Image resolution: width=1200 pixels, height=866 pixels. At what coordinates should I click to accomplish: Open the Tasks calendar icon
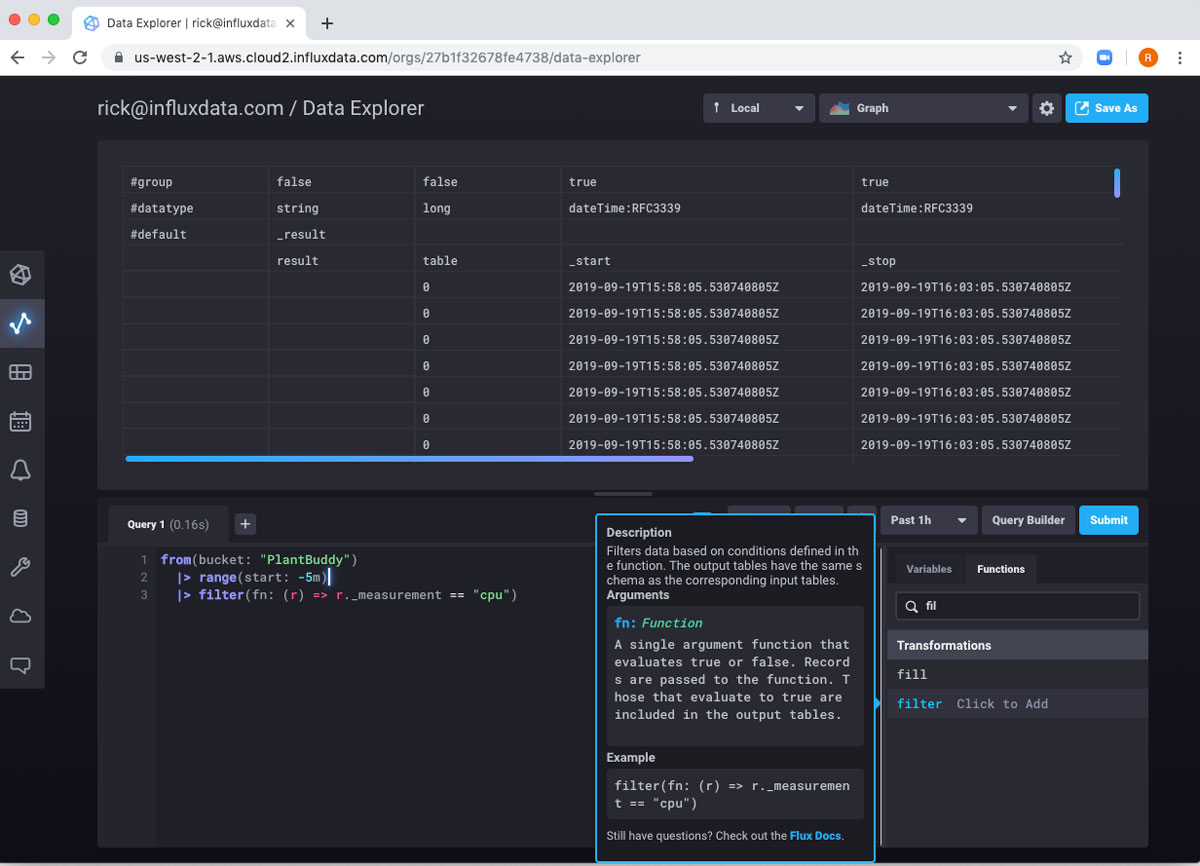(21, 421)
